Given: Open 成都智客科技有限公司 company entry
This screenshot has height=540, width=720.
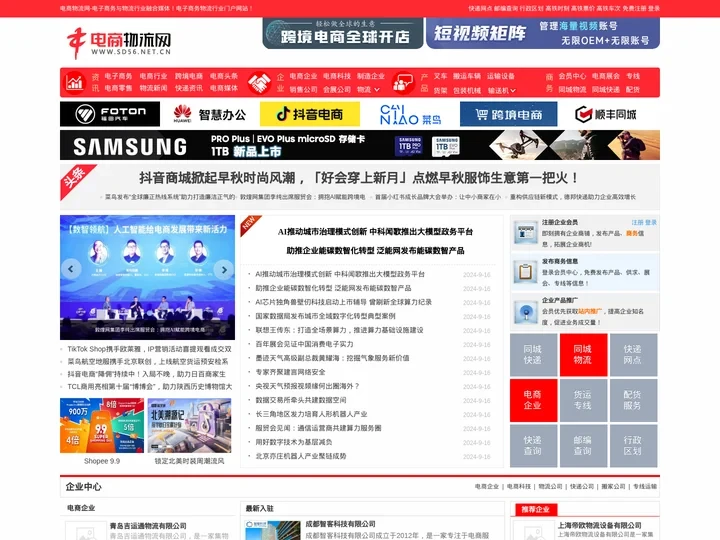Looking at the screenshot, I should point(340,524).
